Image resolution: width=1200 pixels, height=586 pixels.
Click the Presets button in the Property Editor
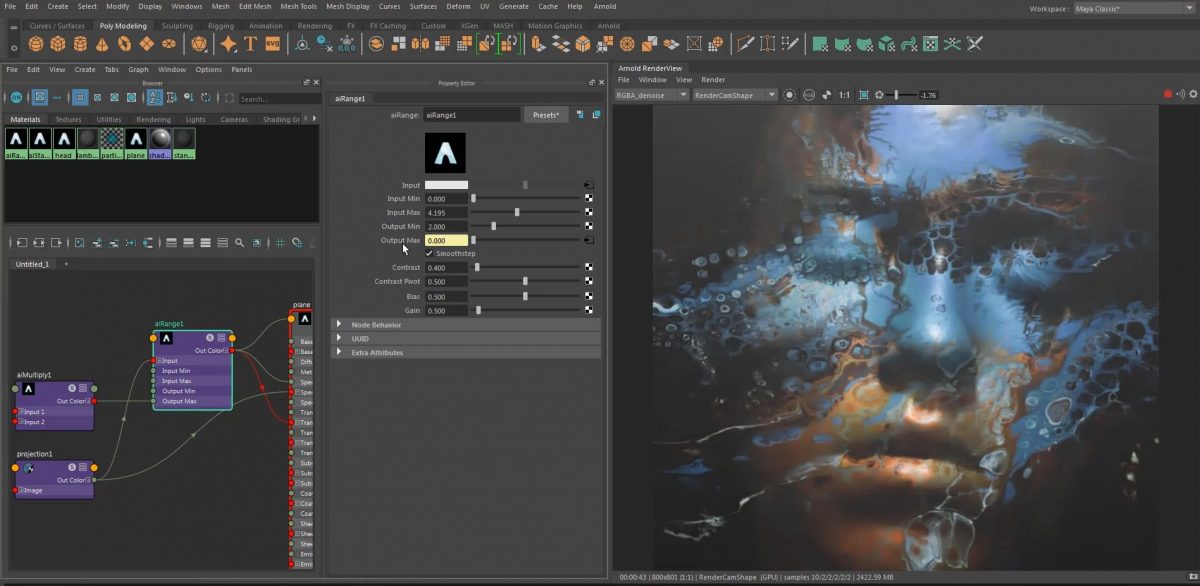[x=544, y=114]
